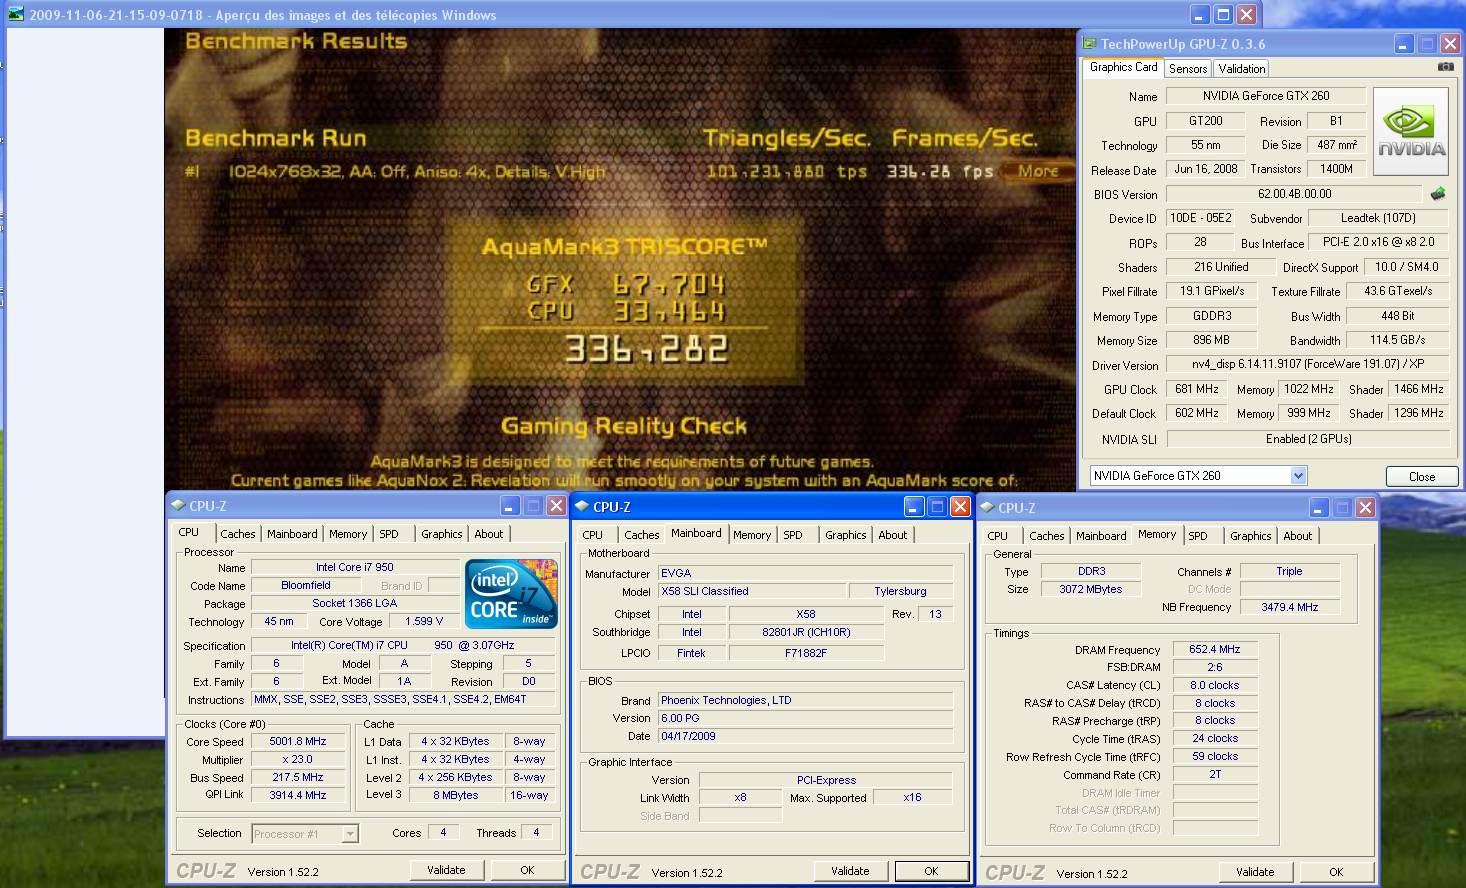Click the title bar icon of the CPU-Z CPU window
Viewport: 1466px width, 888px height.
tap(178, 506)
